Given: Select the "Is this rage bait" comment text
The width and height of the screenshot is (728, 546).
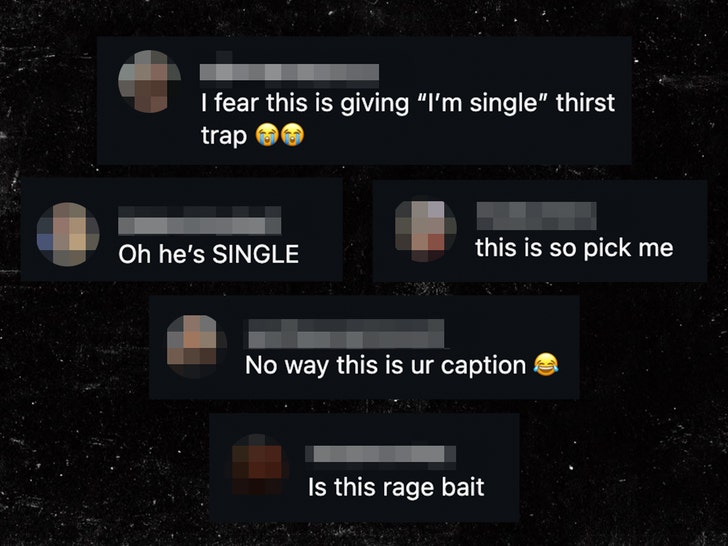Looking at the screenshot, I should point(396,488).
